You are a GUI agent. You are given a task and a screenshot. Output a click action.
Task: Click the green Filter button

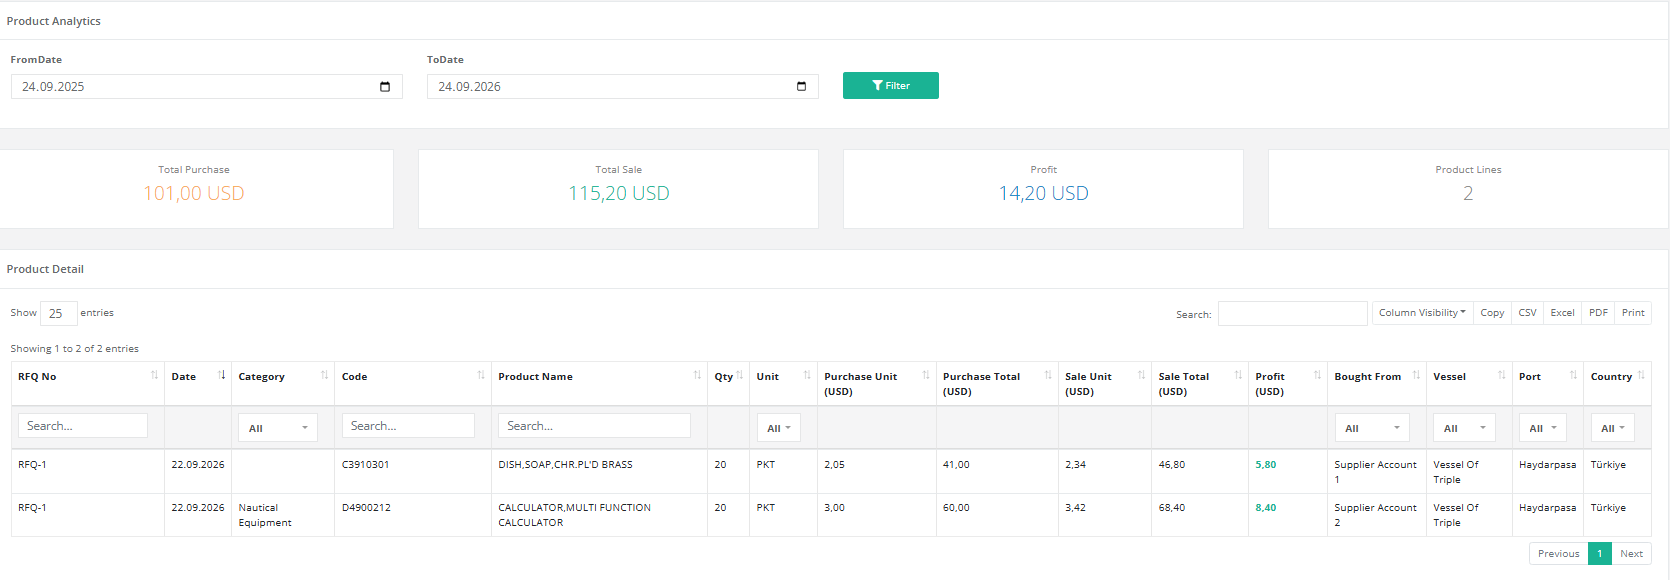890,86
